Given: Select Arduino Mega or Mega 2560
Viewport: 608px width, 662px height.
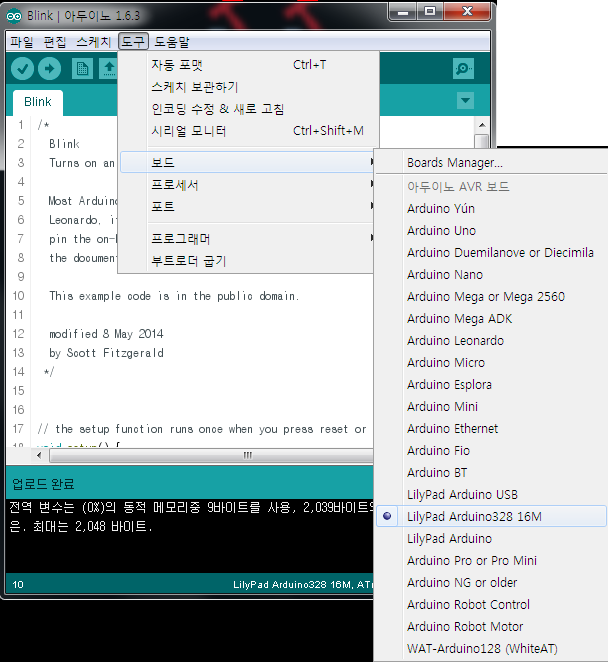Looking at the screenshot, I should click(x=491, y=296).
